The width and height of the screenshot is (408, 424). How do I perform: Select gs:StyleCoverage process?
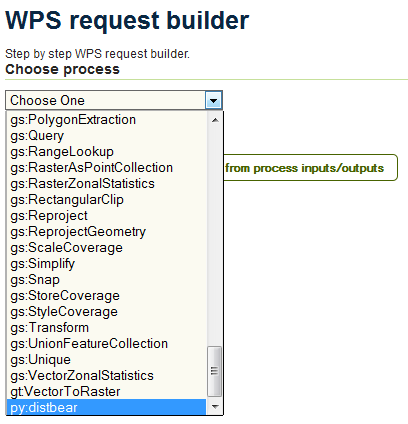click(x=106, y=312)
